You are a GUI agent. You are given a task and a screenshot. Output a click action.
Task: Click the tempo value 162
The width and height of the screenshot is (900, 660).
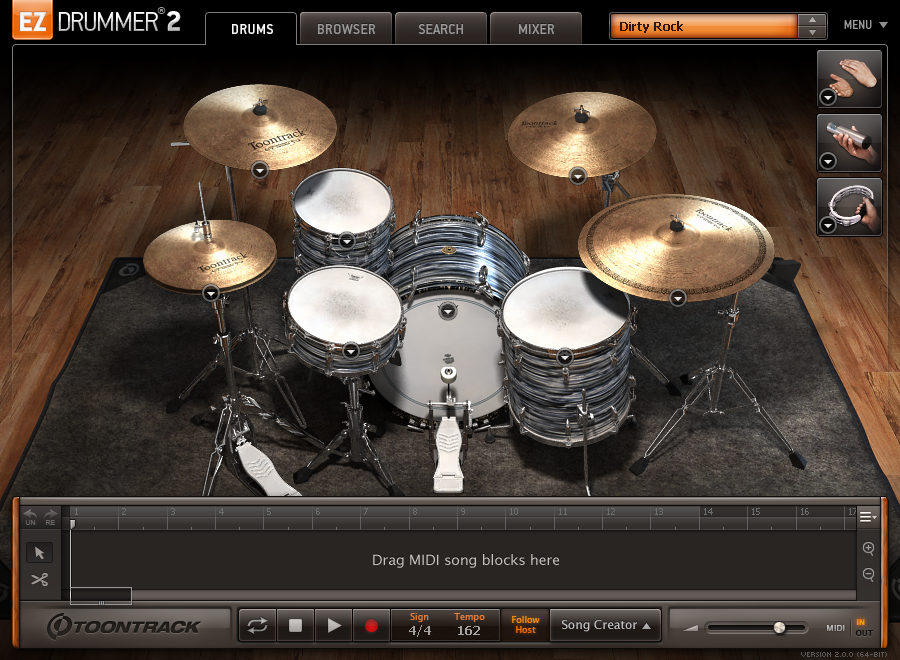[x=468, y=630]
